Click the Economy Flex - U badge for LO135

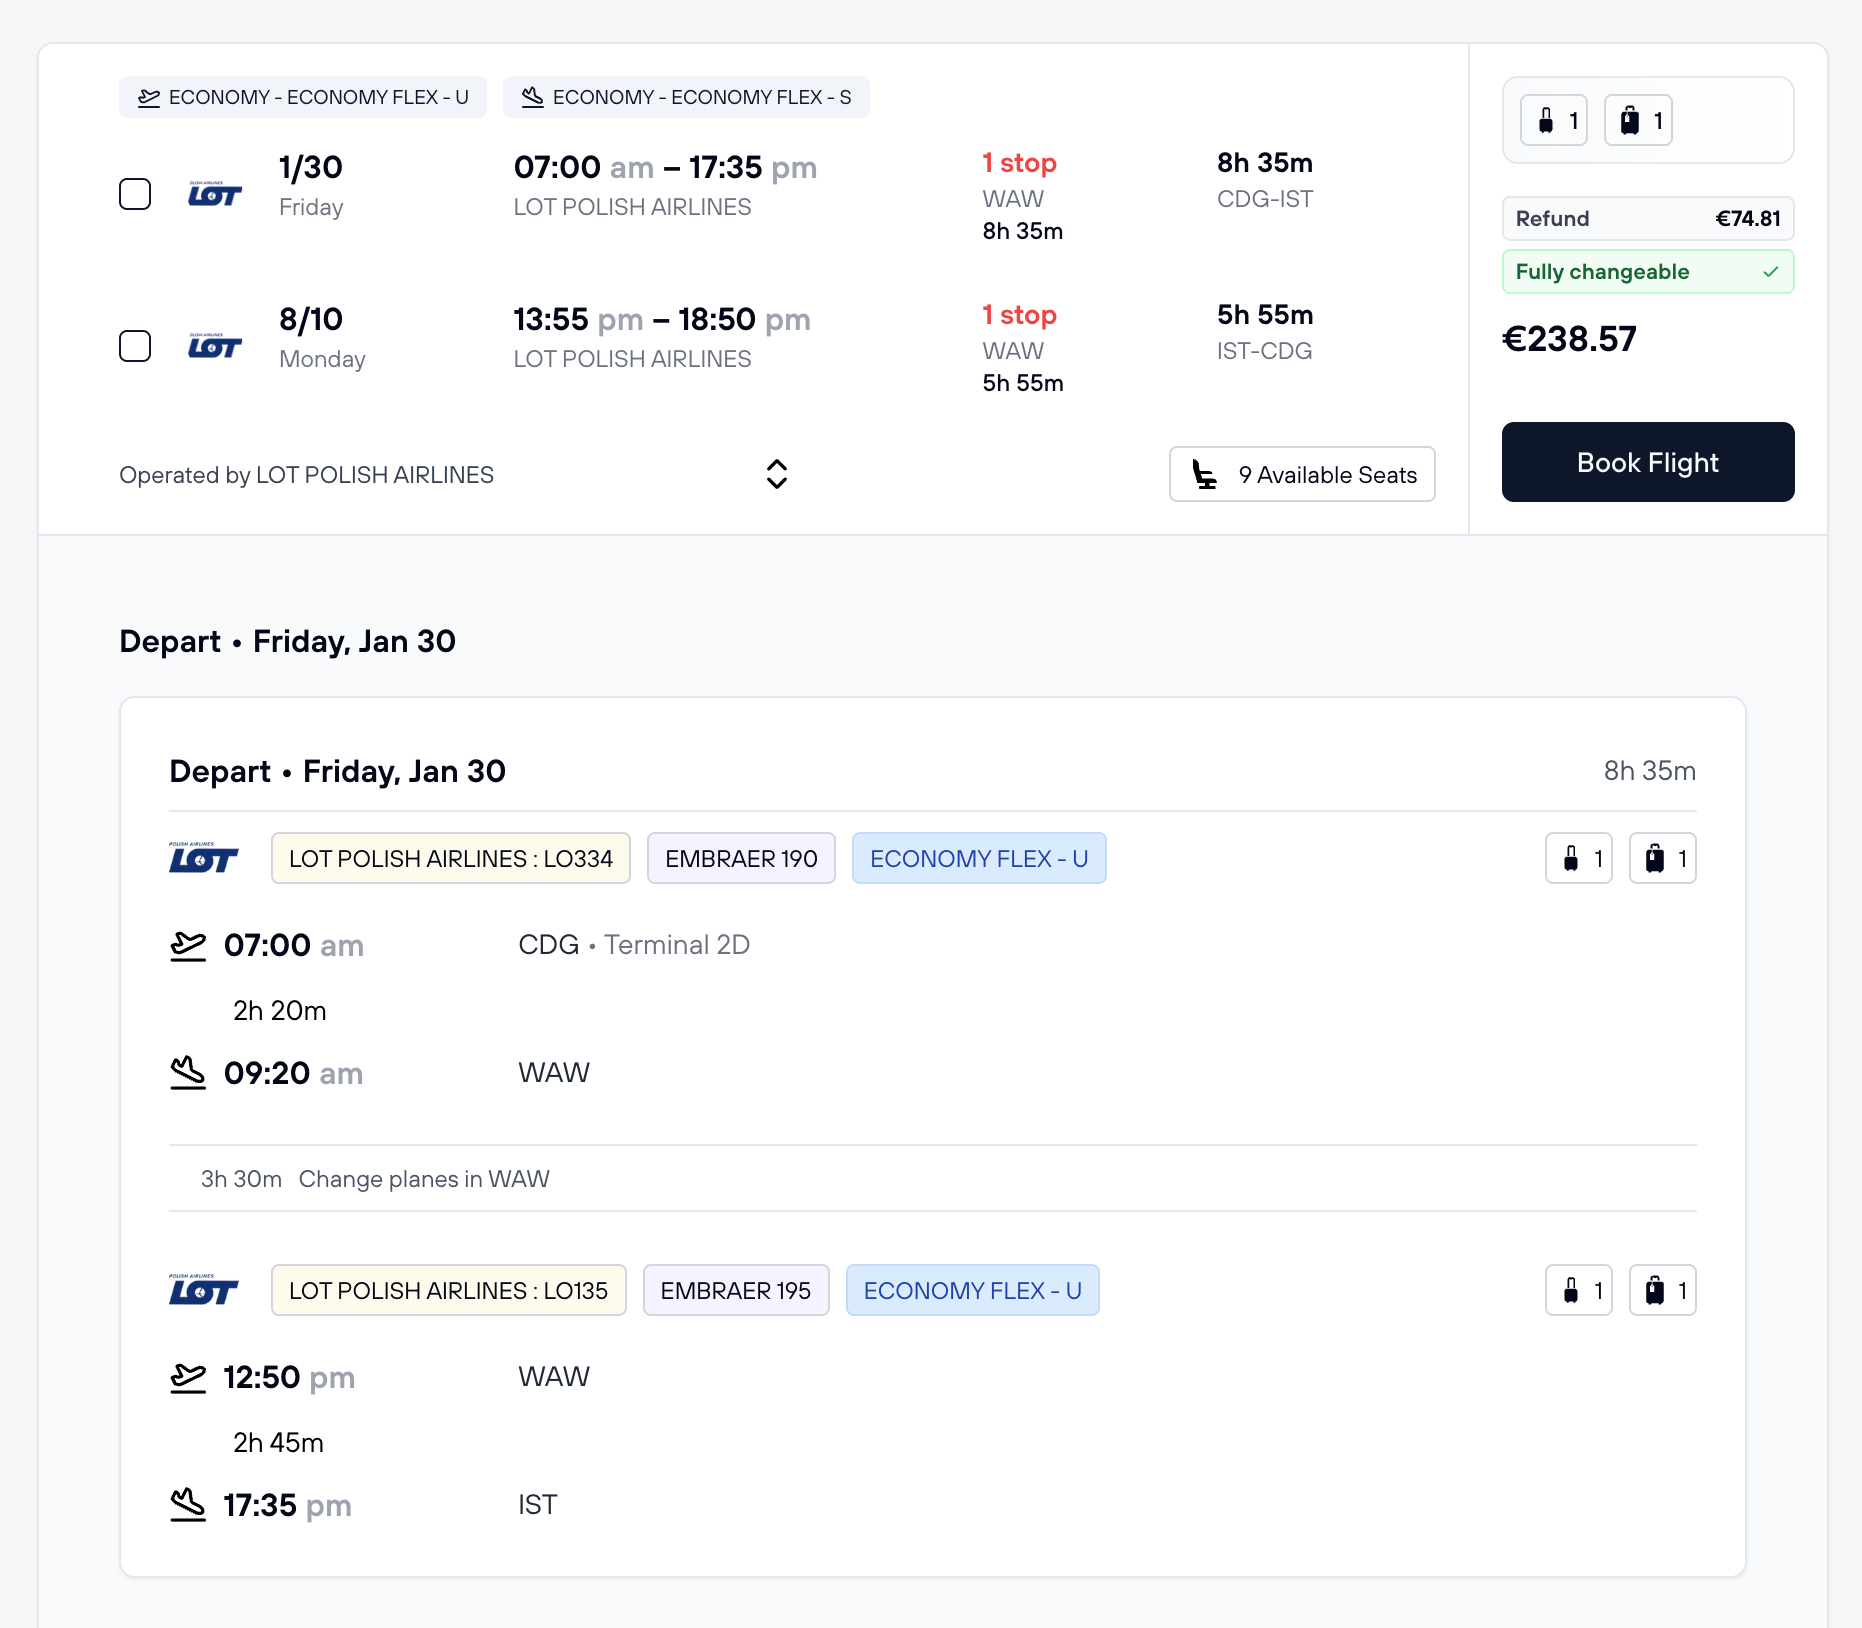coord(972,1290)
